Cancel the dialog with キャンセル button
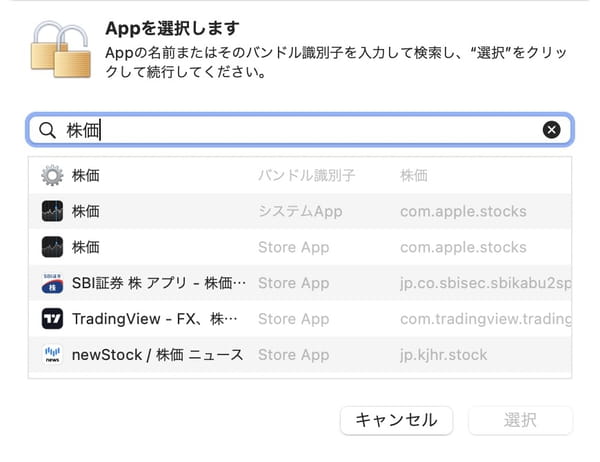 tap(396, 420)
